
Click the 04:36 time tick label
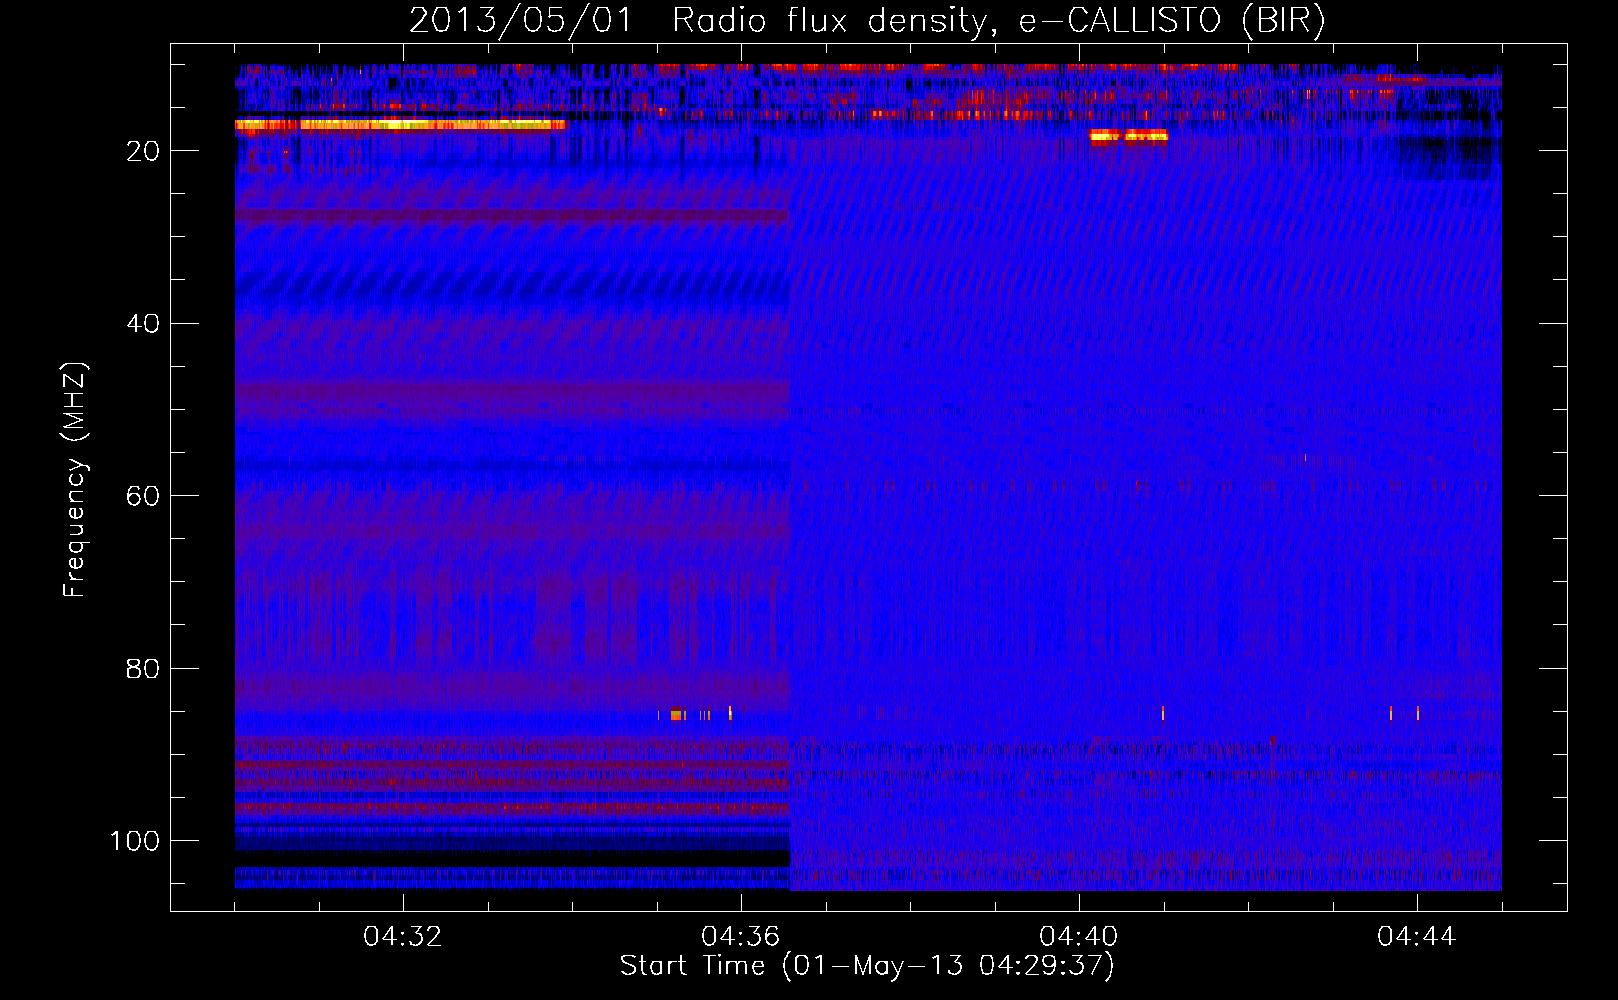741,937
